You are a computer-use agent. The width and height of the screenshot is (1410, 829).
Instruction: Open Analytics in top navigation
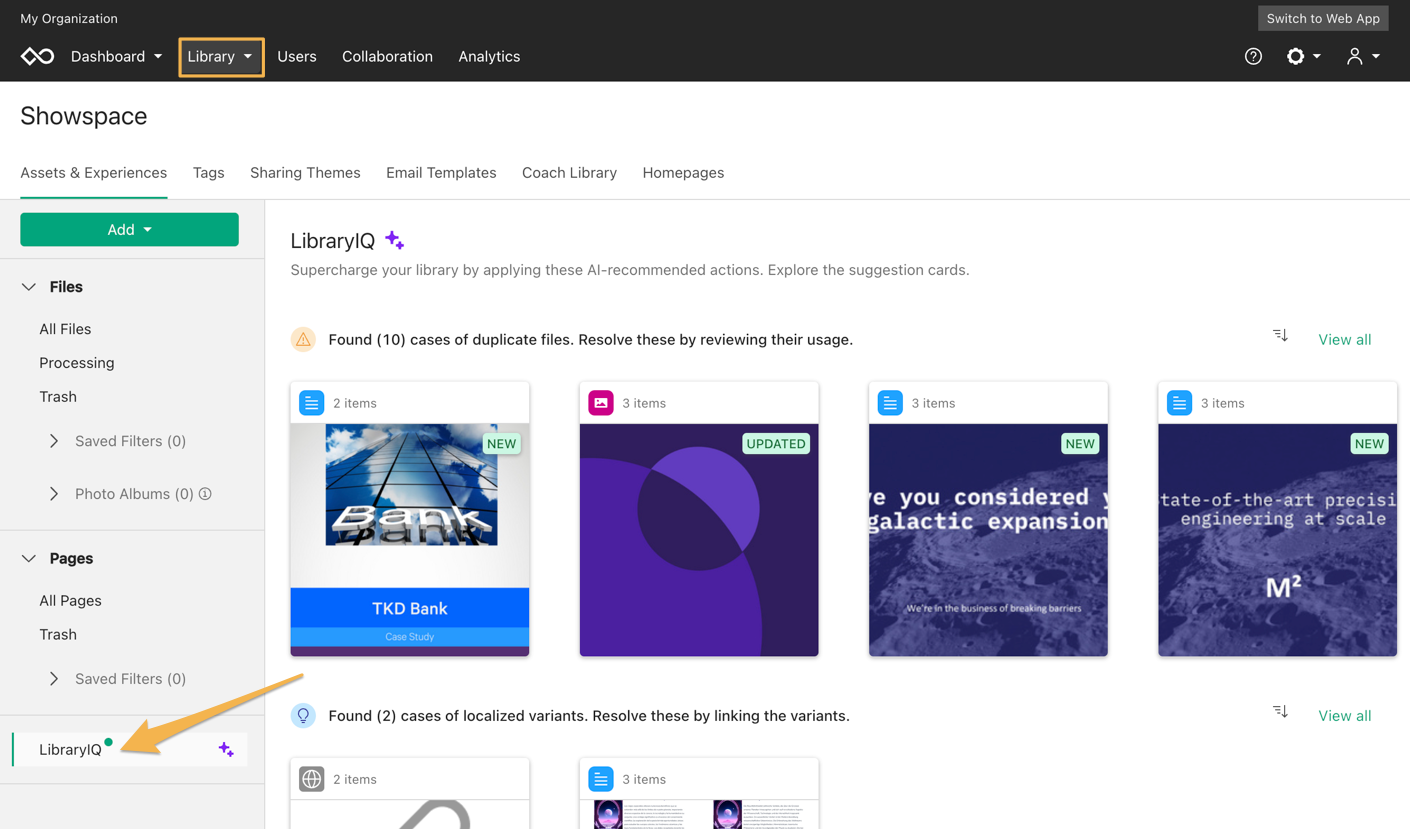click(489, 56)
